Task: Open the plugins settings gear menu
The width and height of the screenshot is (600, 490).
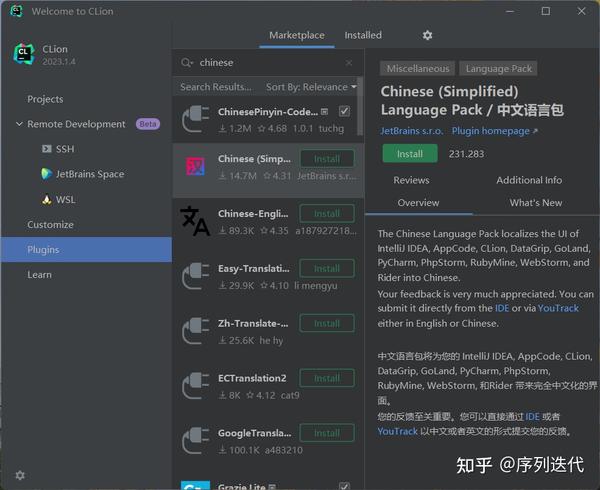Action: click(x=427, y=35)
